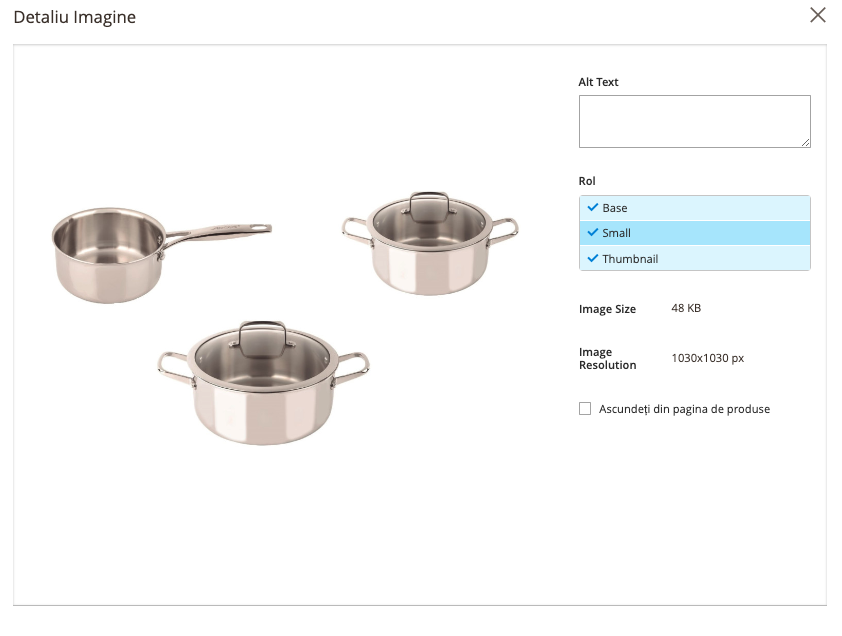Click inside the Alt Text field
The width and height of the screenshot is (842, 636).
[x=694, y=121]
